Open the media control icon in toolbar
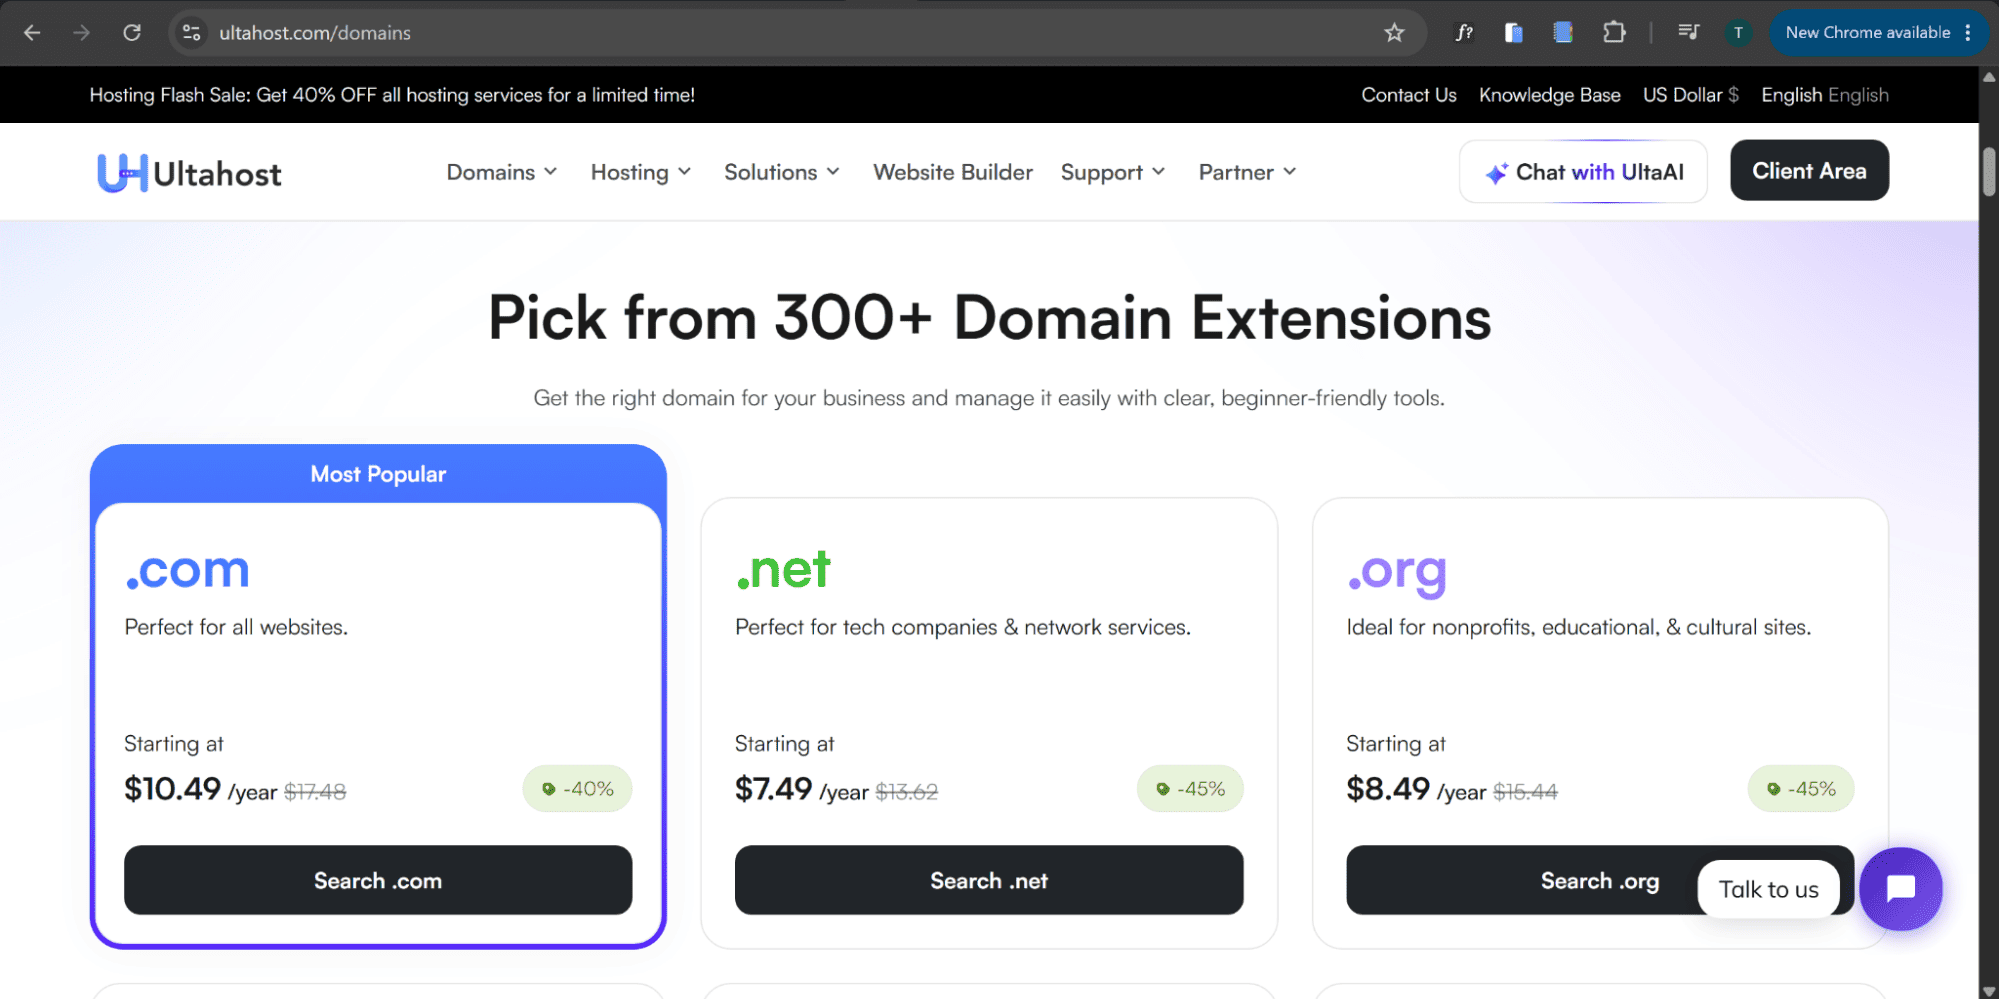 coord(1689,33)
